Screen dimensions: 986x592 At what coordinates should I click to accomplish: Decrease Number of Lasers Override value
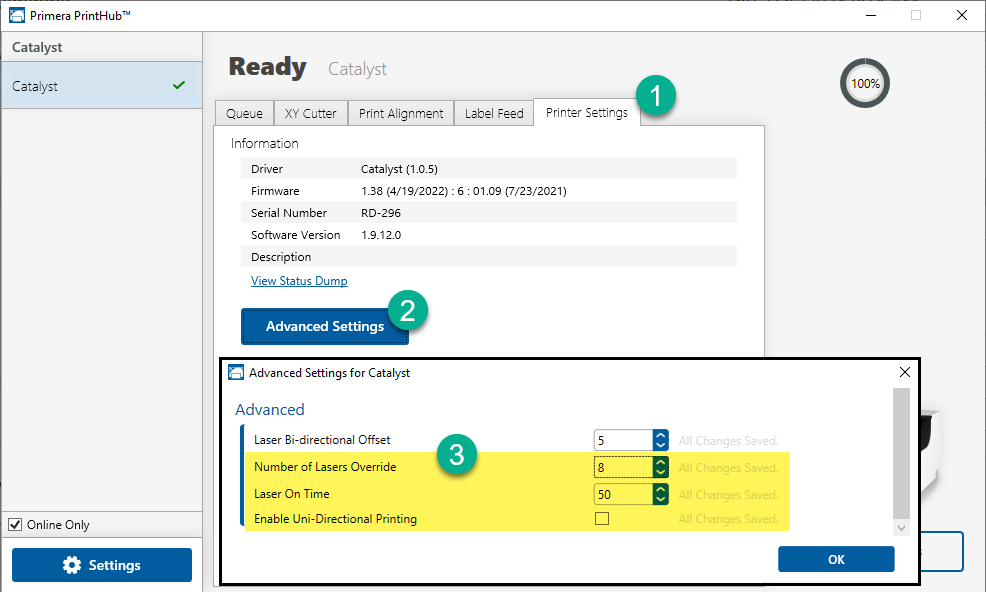[660, 472]
